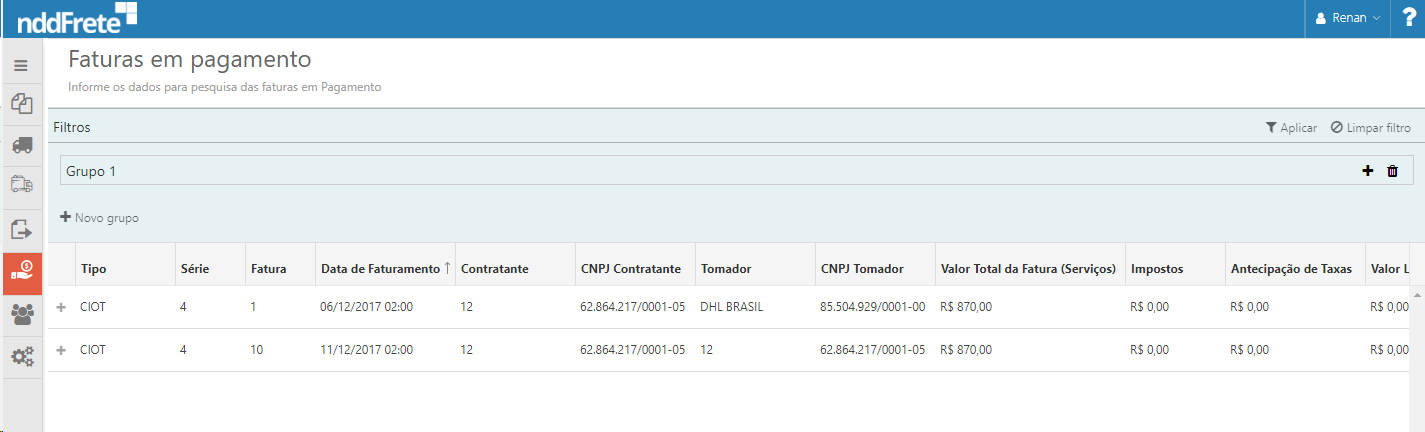Open the settings gears icon in sidebar
This screenshot has width=1425, height=432.
coord(21,357)
